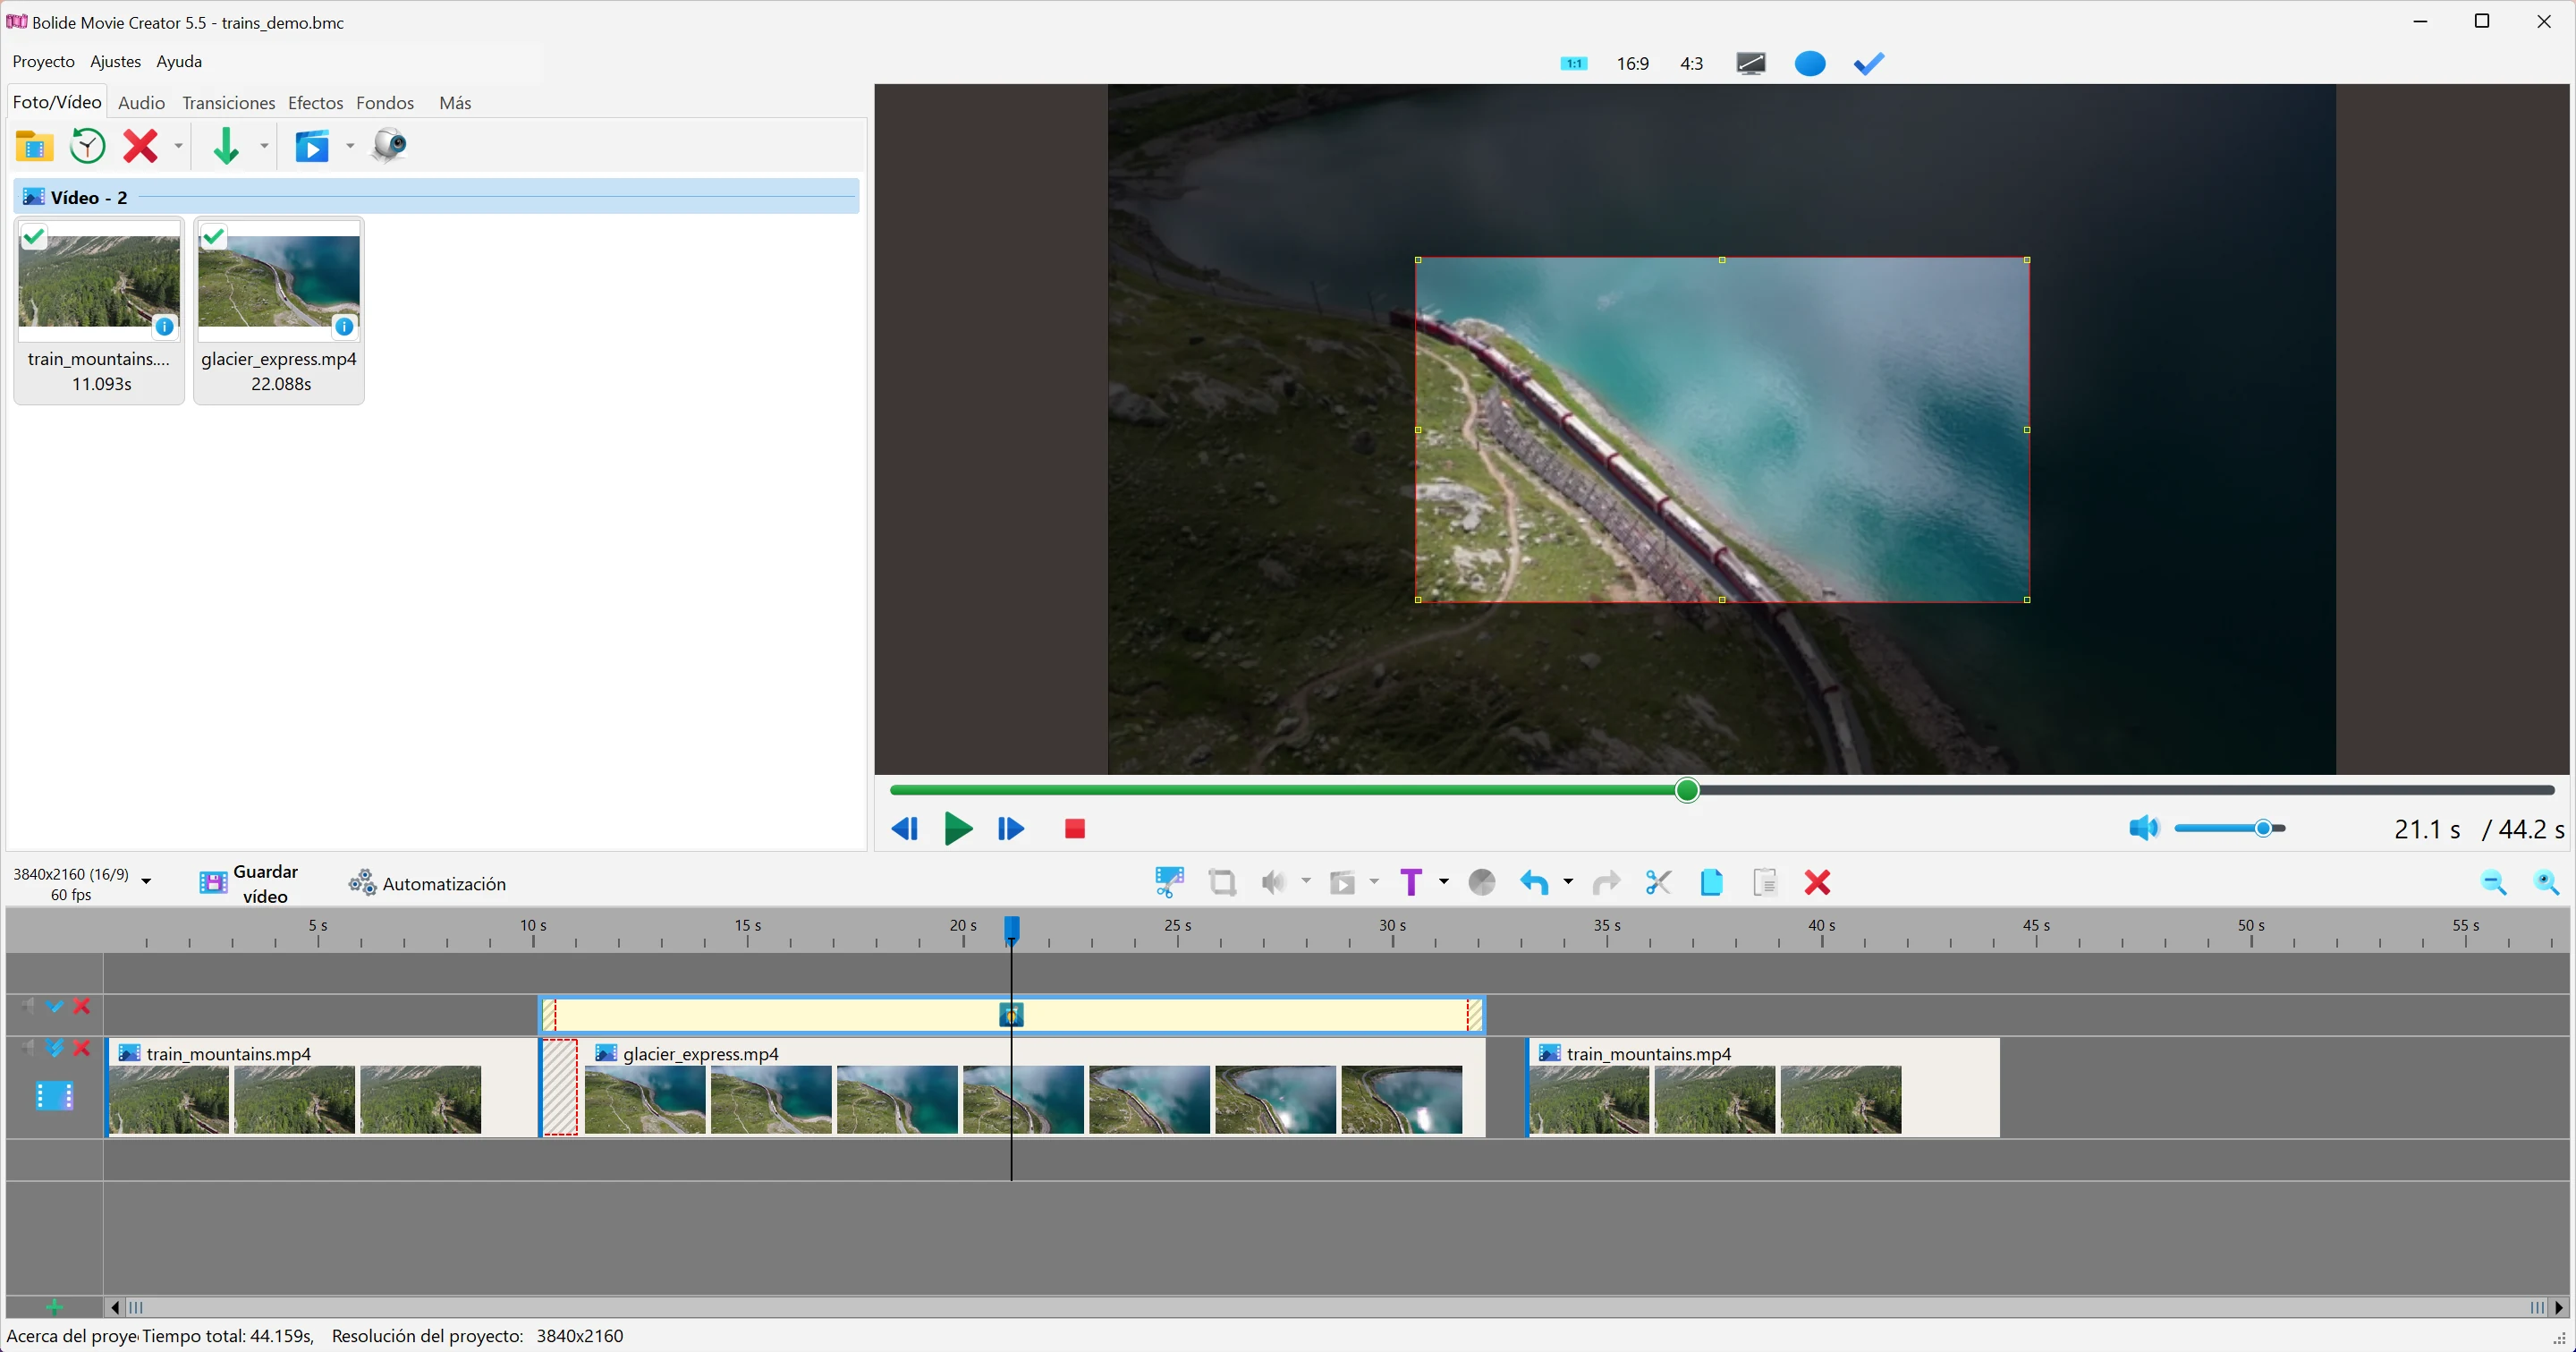This screenshot has width=2576, height=1352.
Task: Select the crop tool icon
Action: click(1222, 882)
